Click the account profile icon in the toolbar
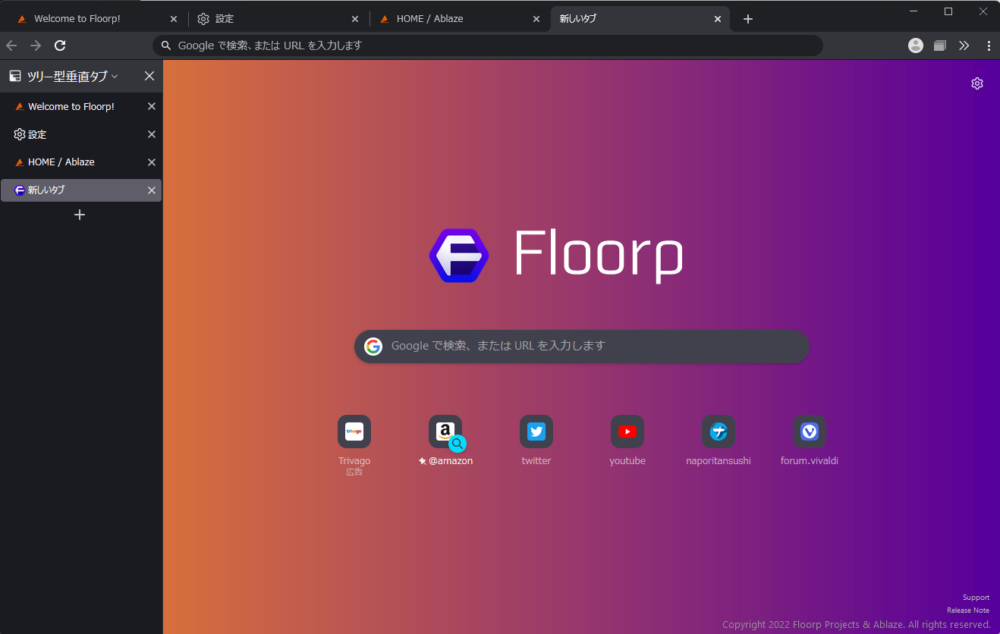 915,45
